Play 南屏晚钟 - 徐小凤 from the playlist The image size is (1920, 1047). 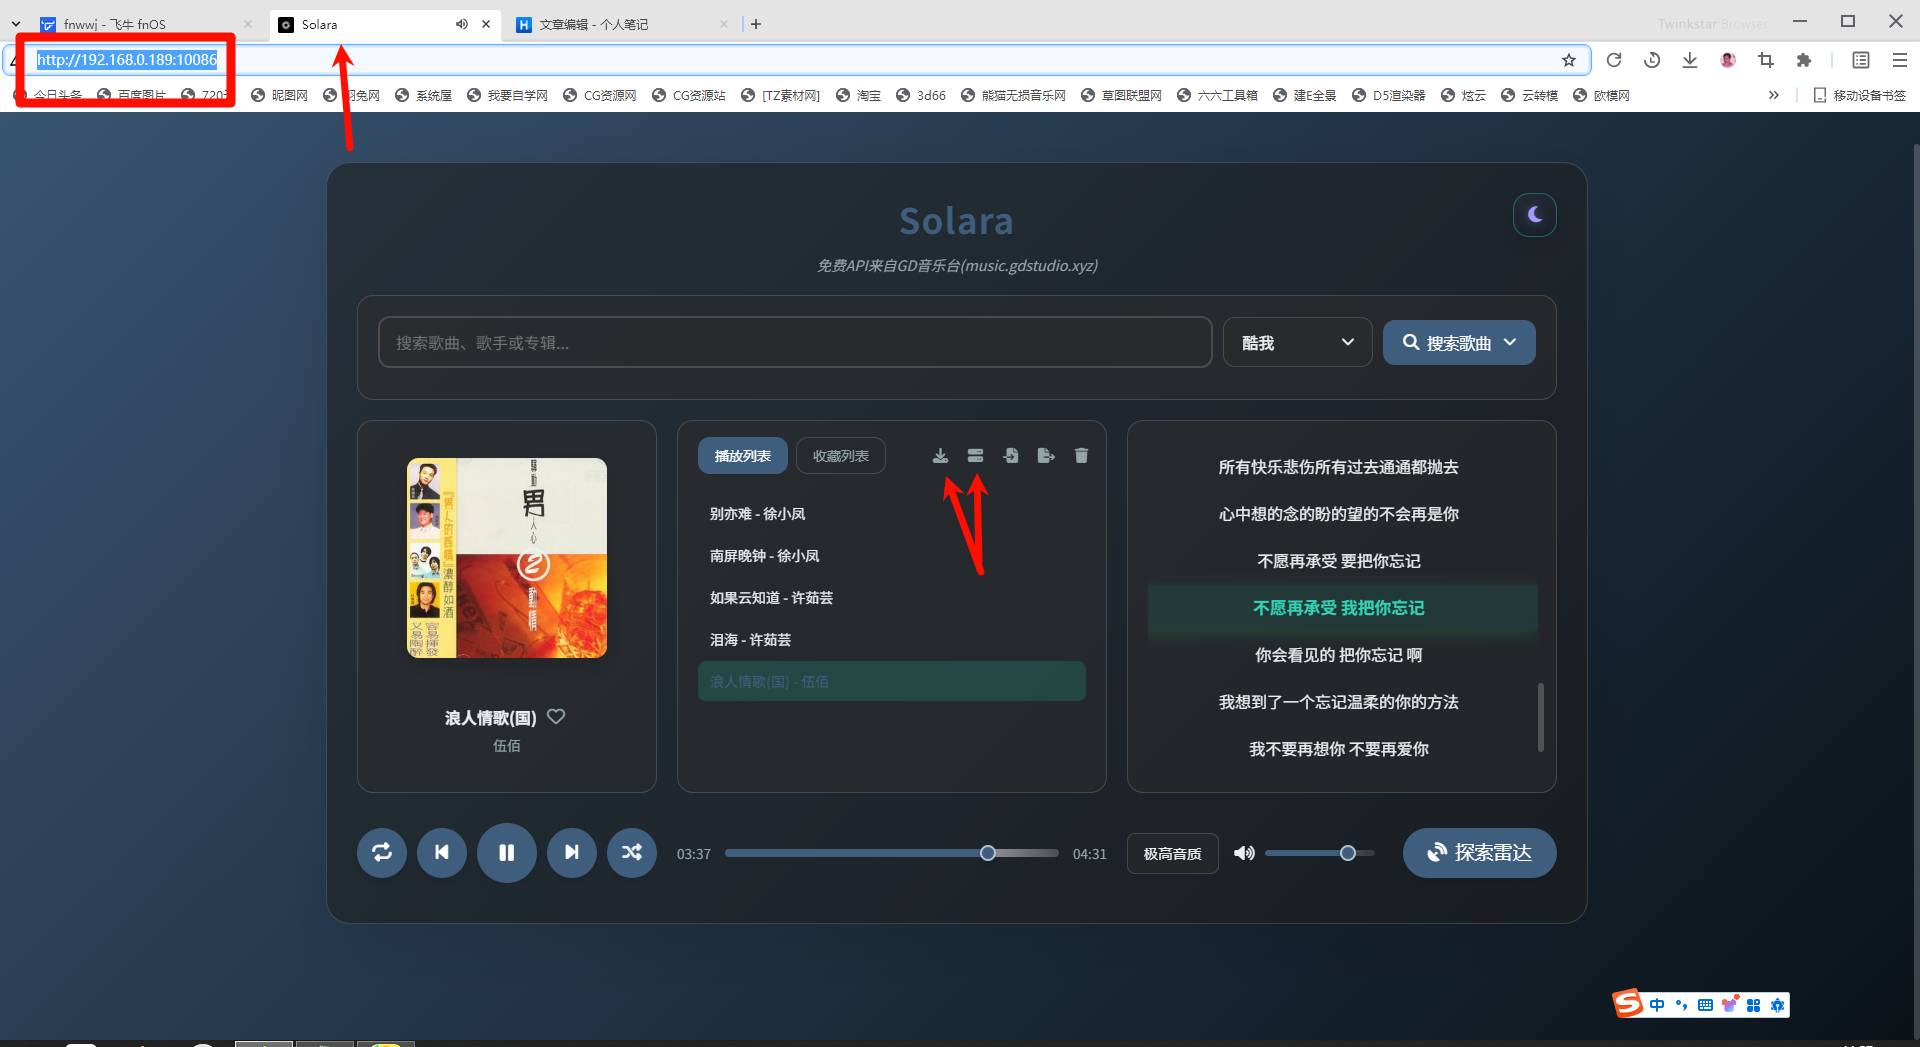pos(892,556)
